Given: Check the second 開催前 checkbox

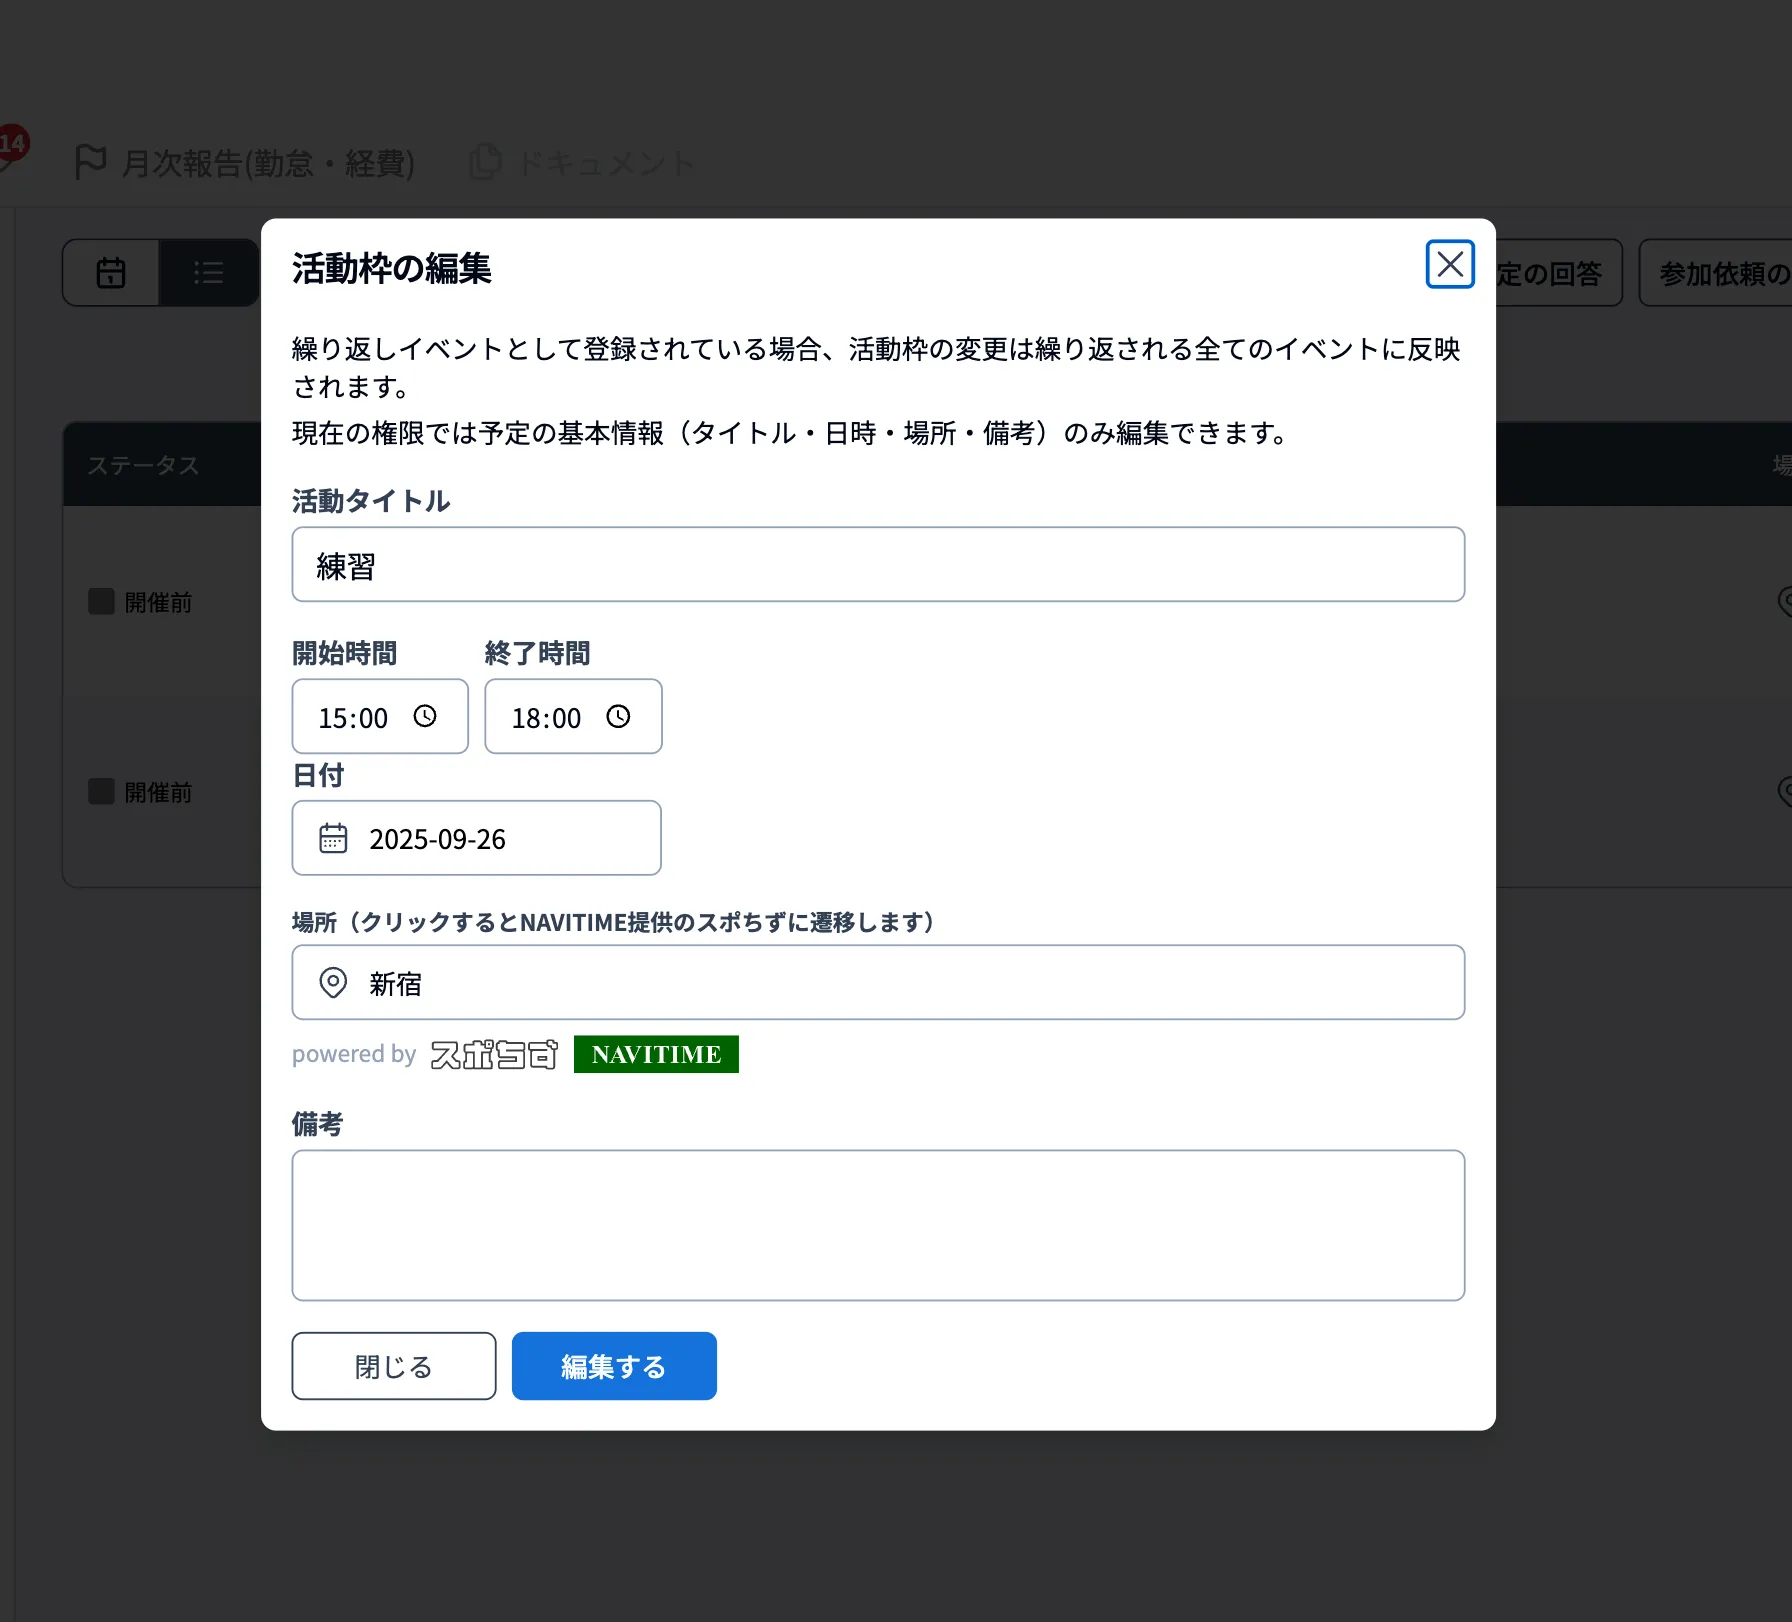Looking at the screenshot, I should click(x=101, y=791).
